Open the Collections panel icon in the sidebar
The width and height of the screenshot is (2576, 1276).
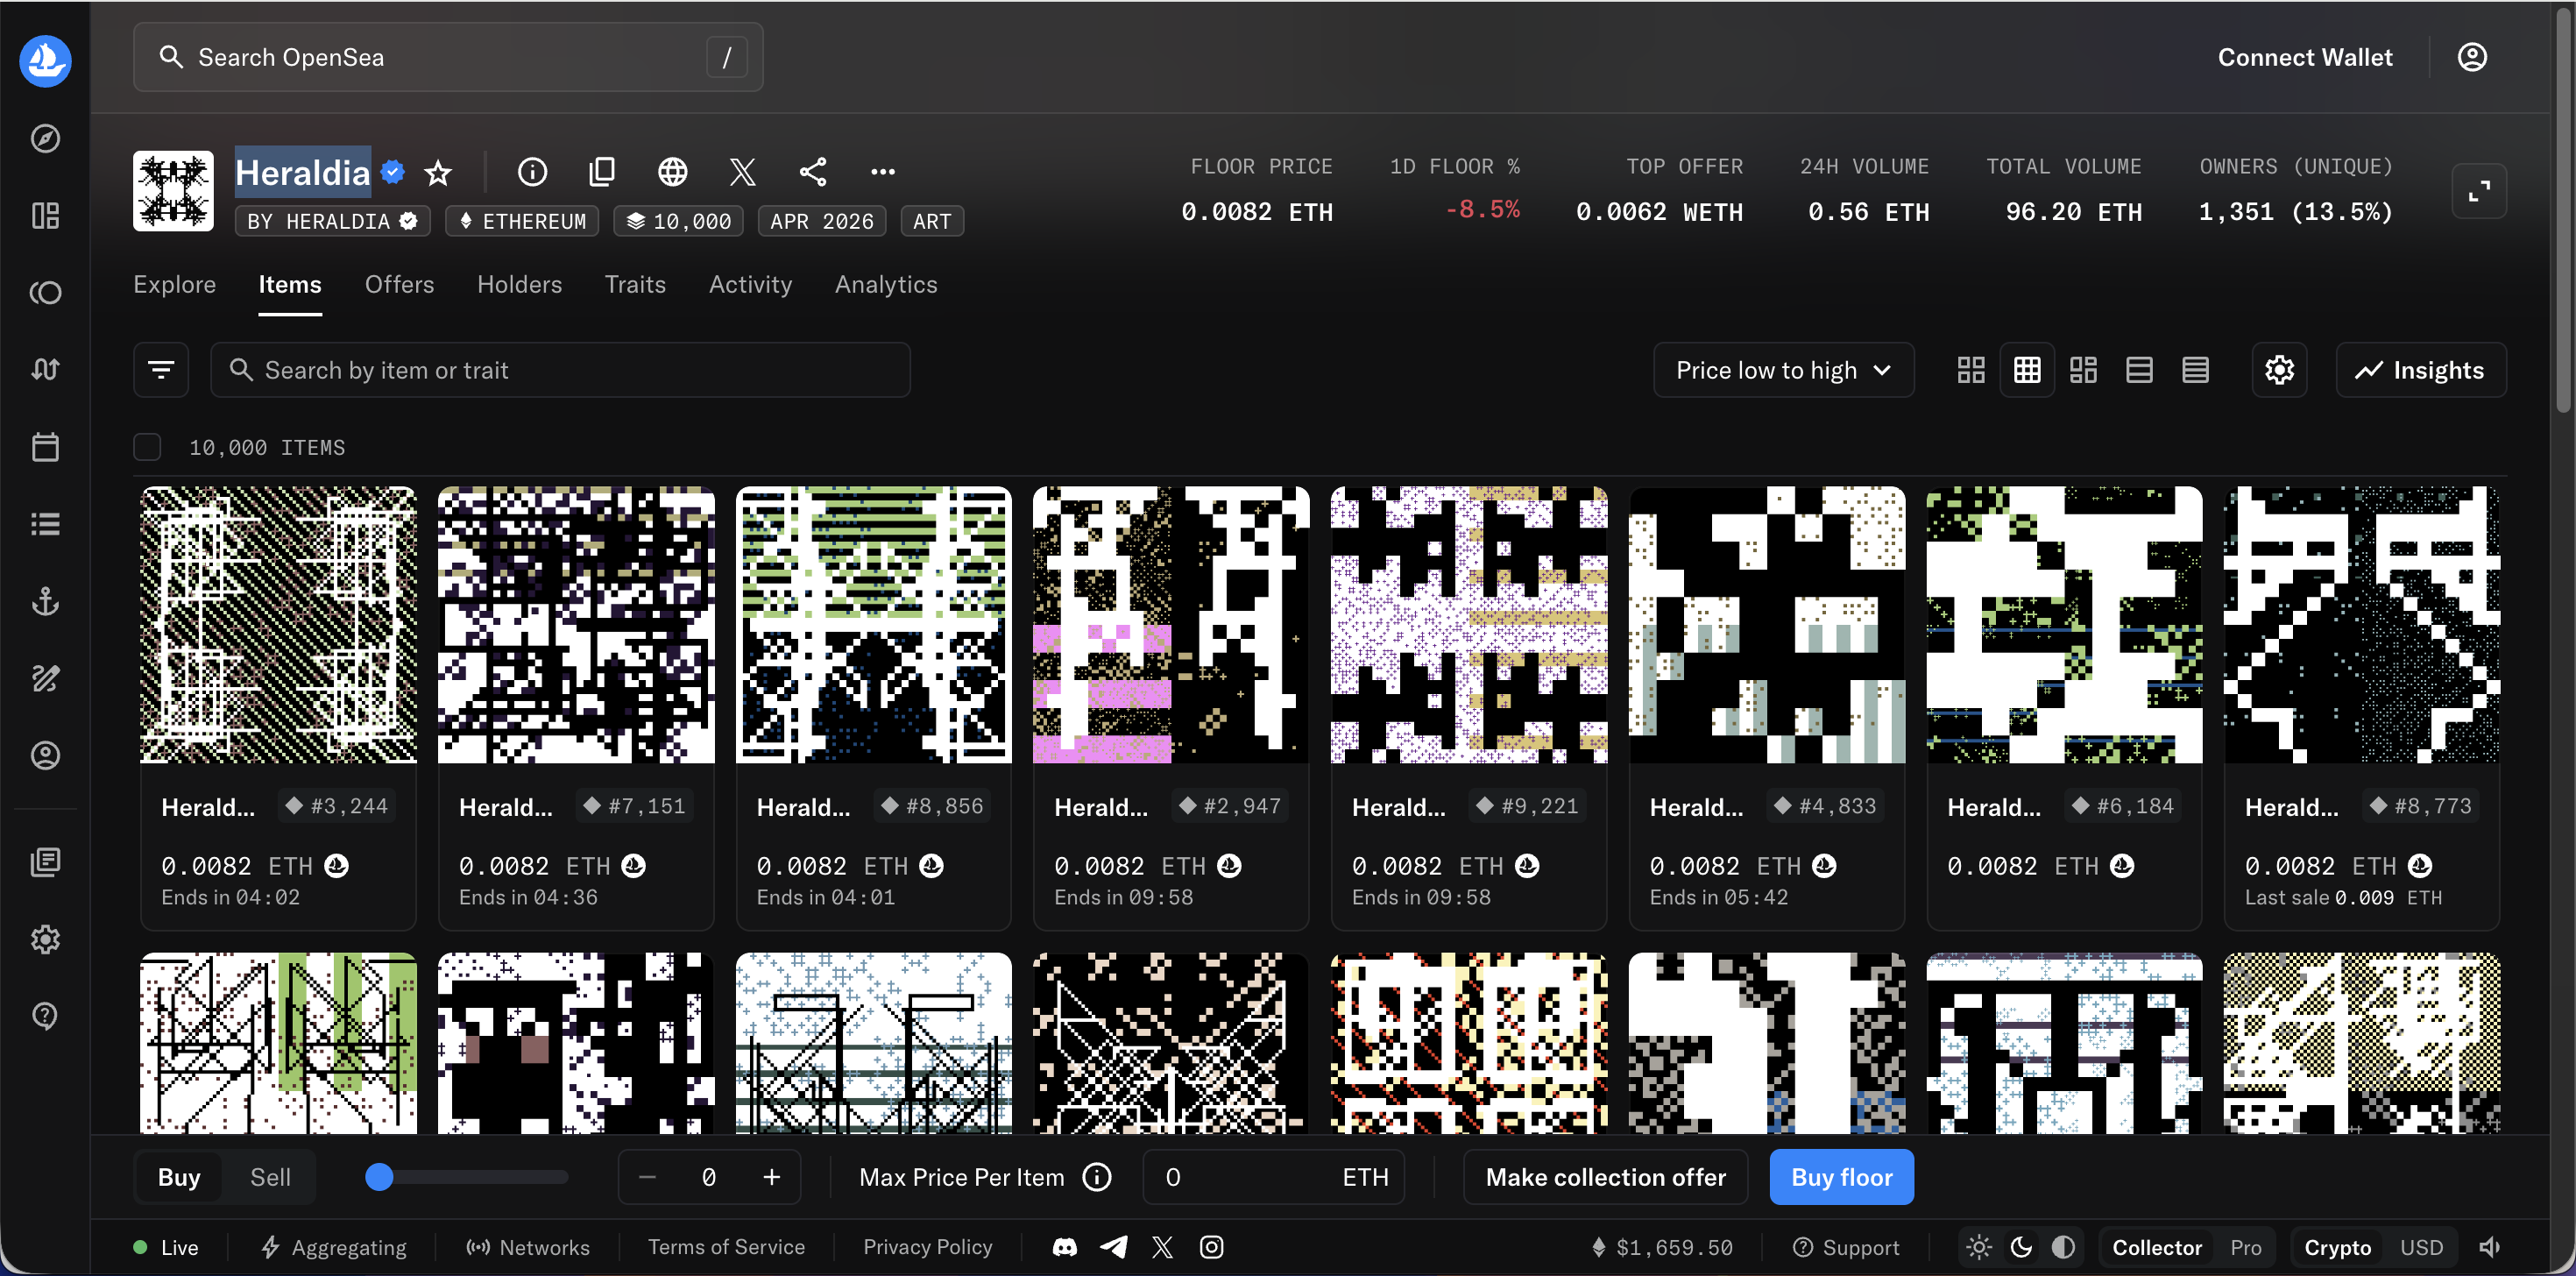tap(45, 215)
